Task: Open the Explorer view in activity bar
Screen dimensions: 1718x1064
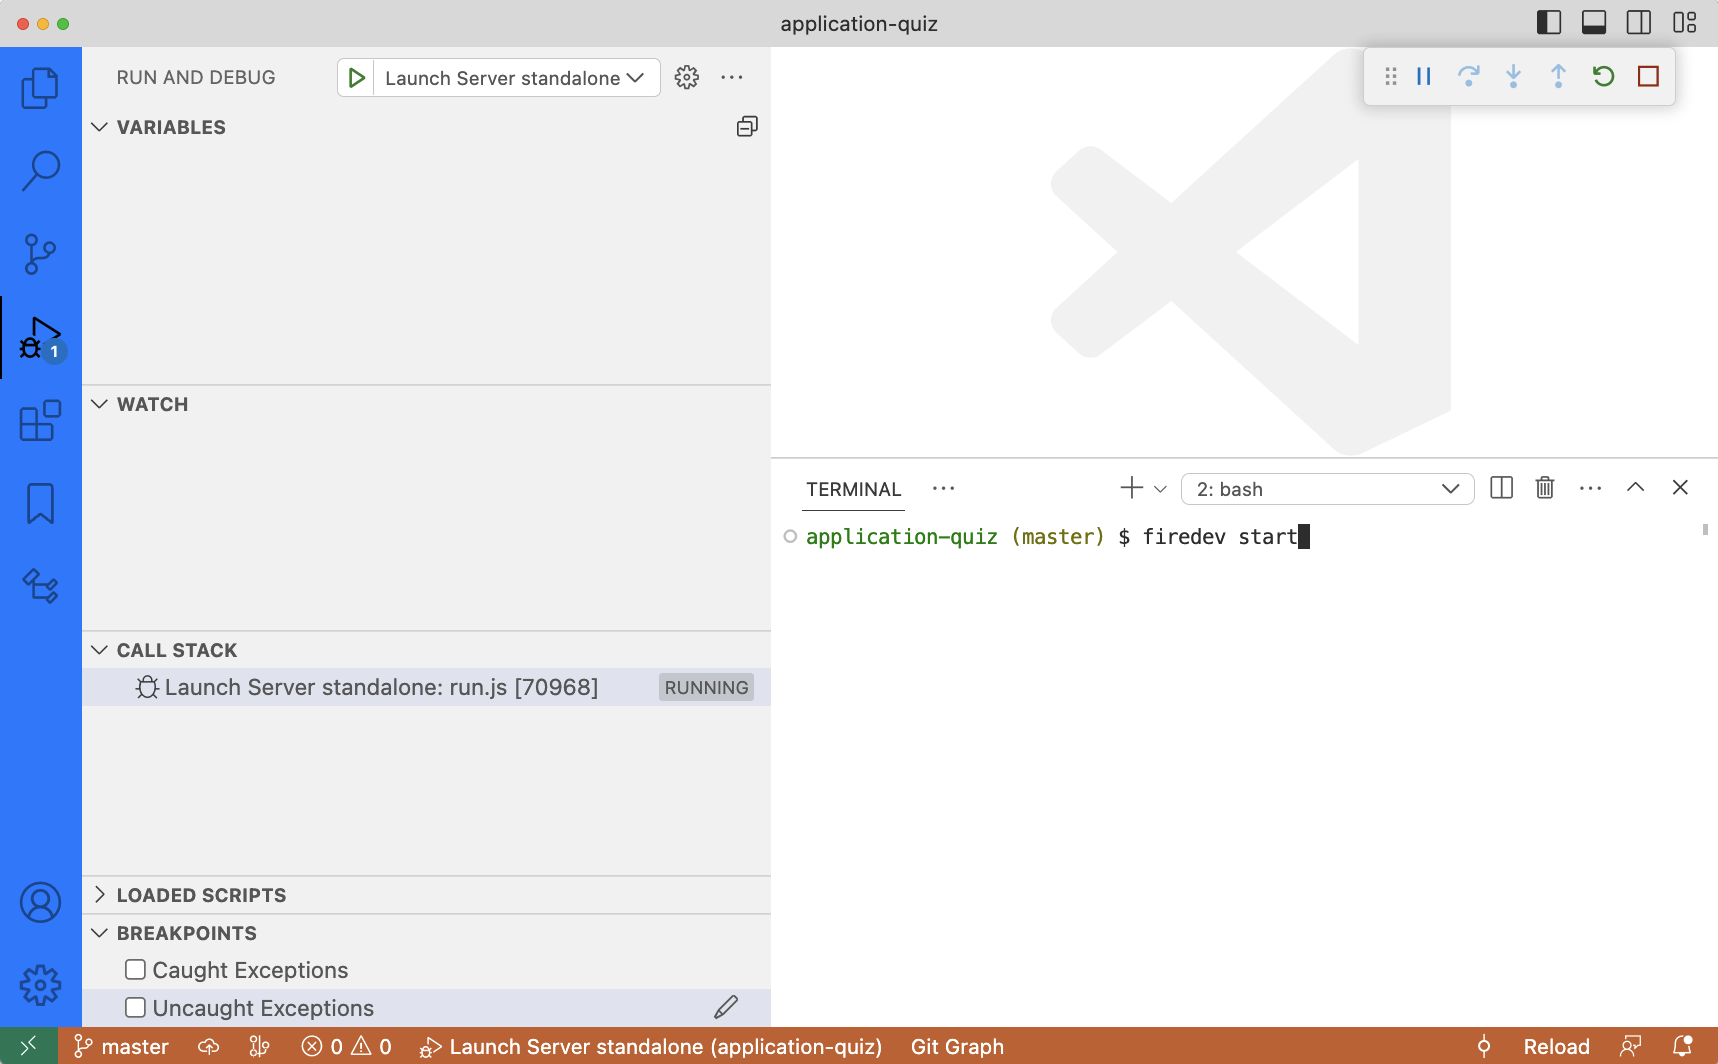Action: 40,88
